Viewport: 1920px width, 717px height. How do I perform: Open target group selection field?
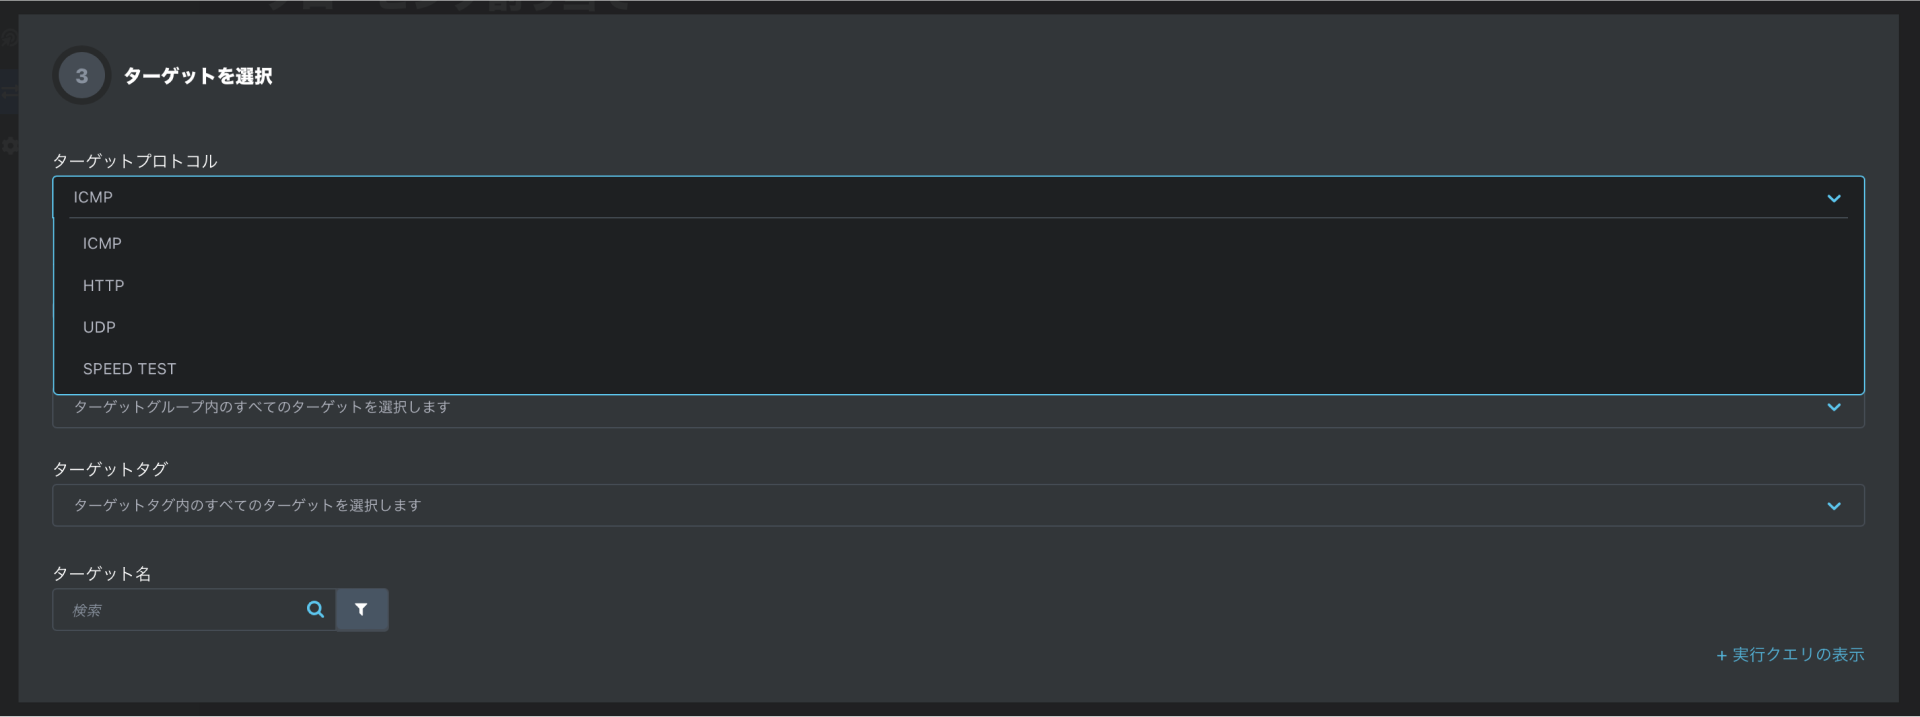tap(958, 410)
